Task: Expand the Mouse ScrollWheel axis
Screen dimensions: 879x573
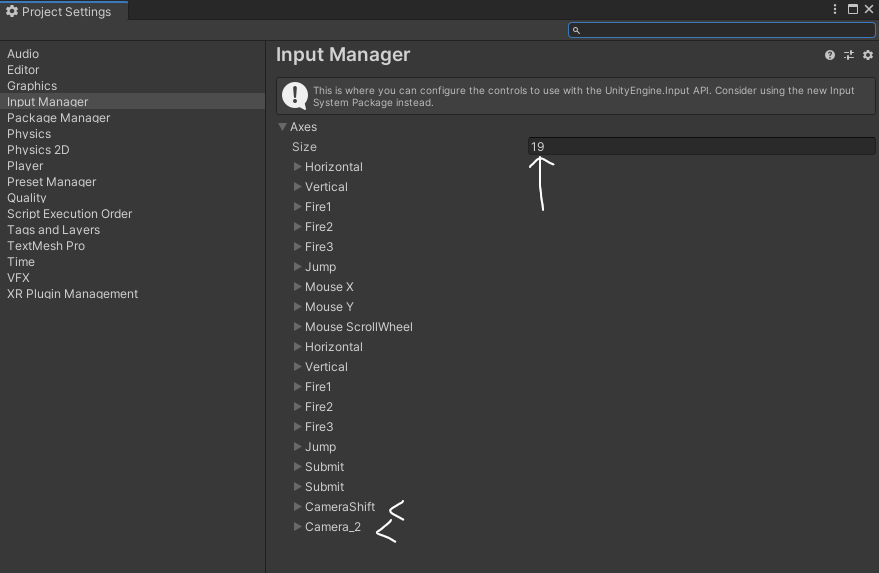Action: point(298,327)
